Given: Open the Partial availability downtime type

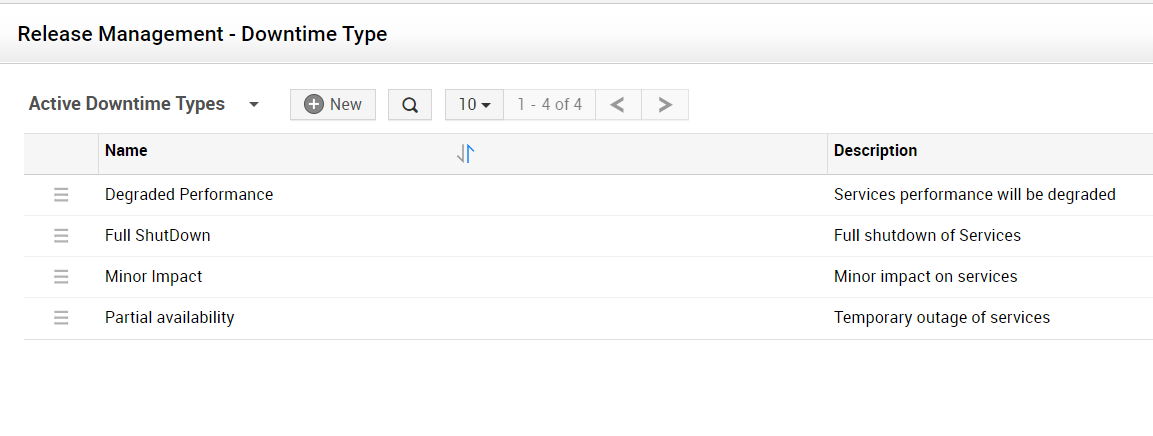Looking at the screenshot, I should [170, 318].
